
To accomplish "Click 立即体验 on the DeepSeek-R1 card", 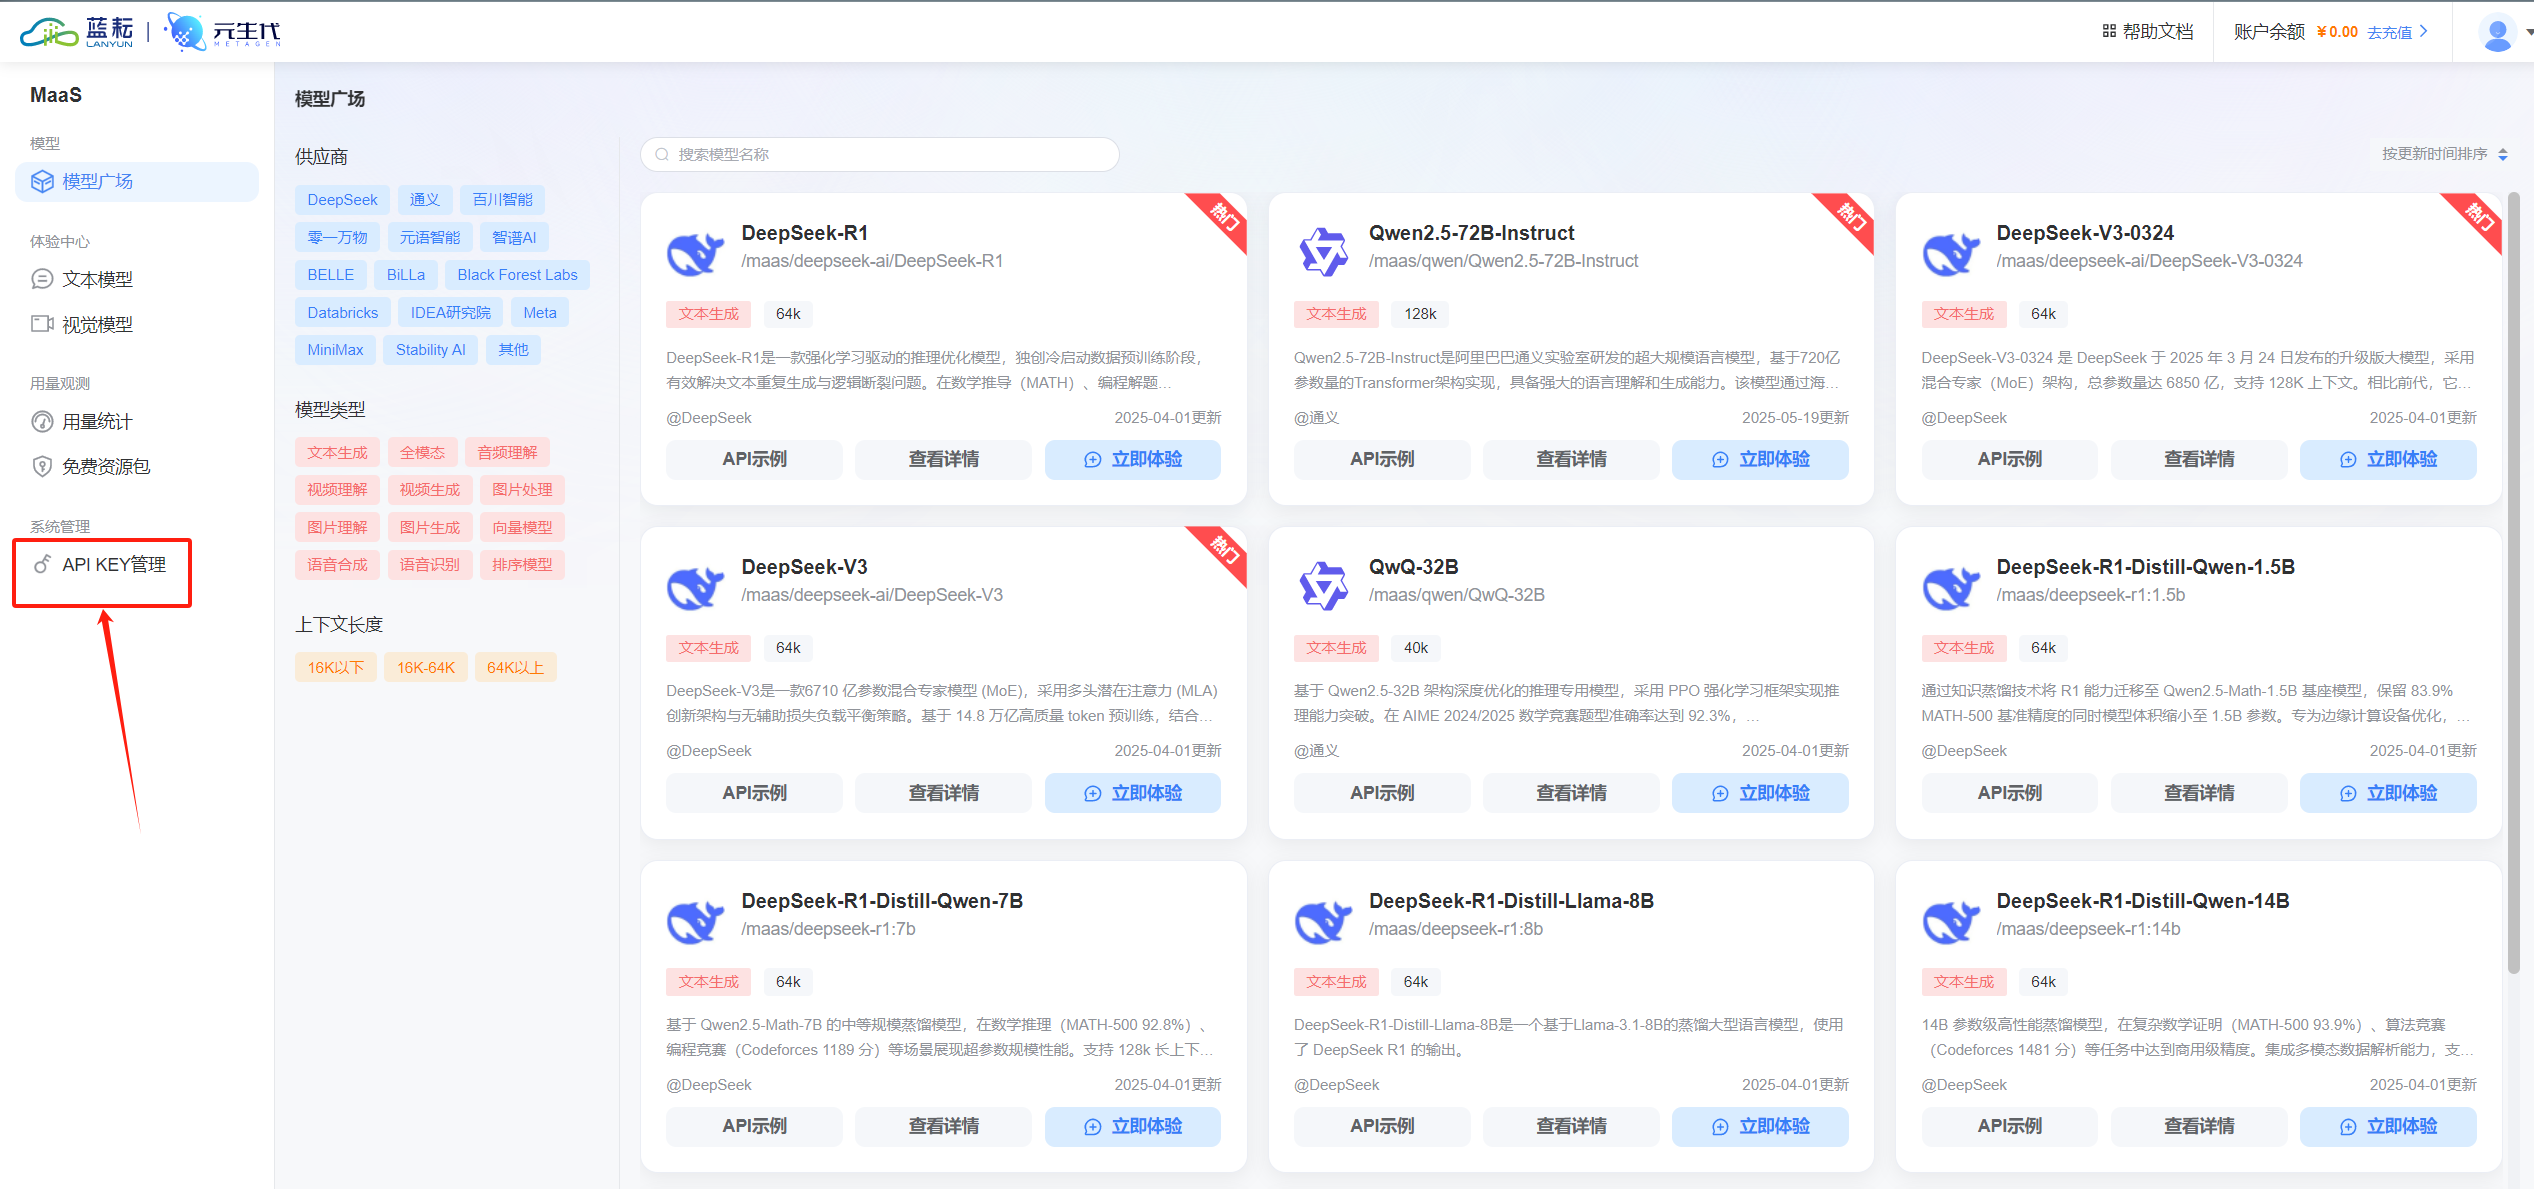I will (x=1132, y=459).
